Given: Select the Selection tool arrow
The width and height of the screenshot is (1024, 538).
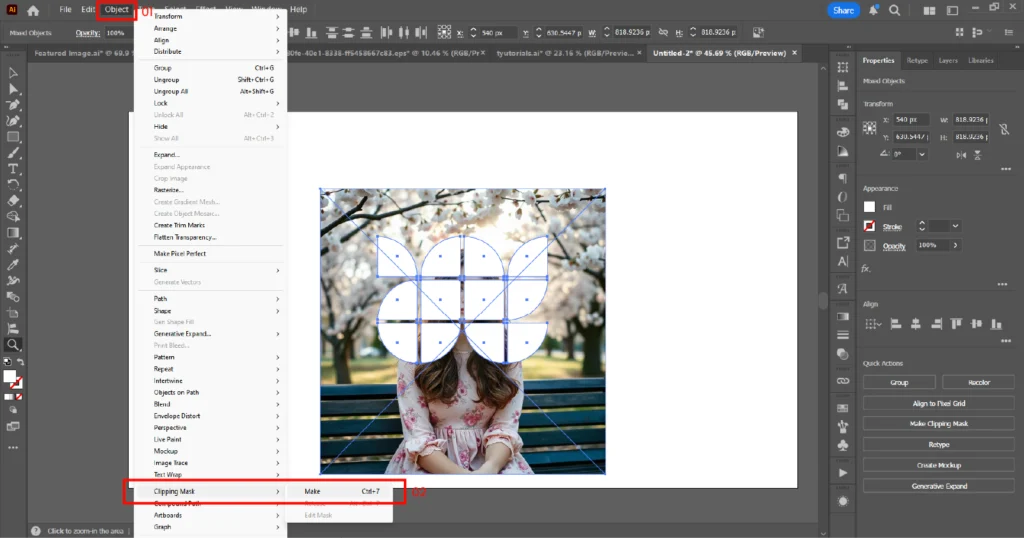Looking at the screenshot, I should (13, 73).
